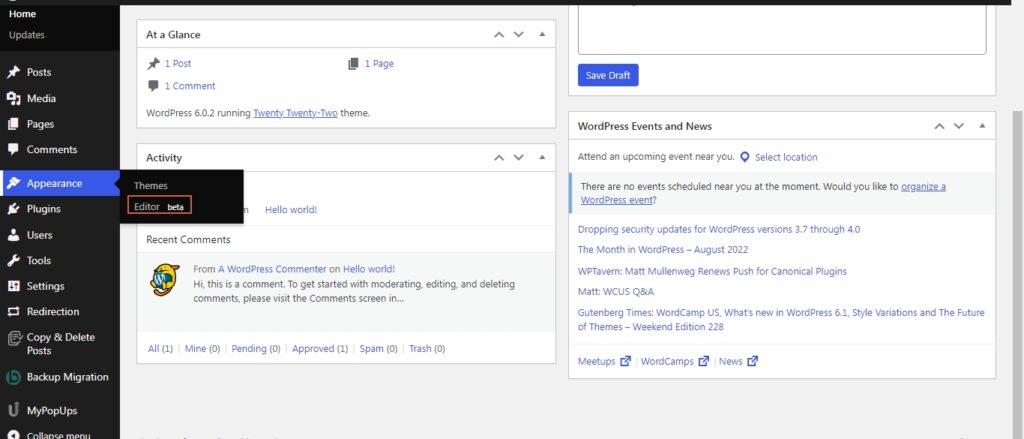The width and height of the screenshot is (1024, 439).
Task: Click Select location link
Action: (786, 157)
